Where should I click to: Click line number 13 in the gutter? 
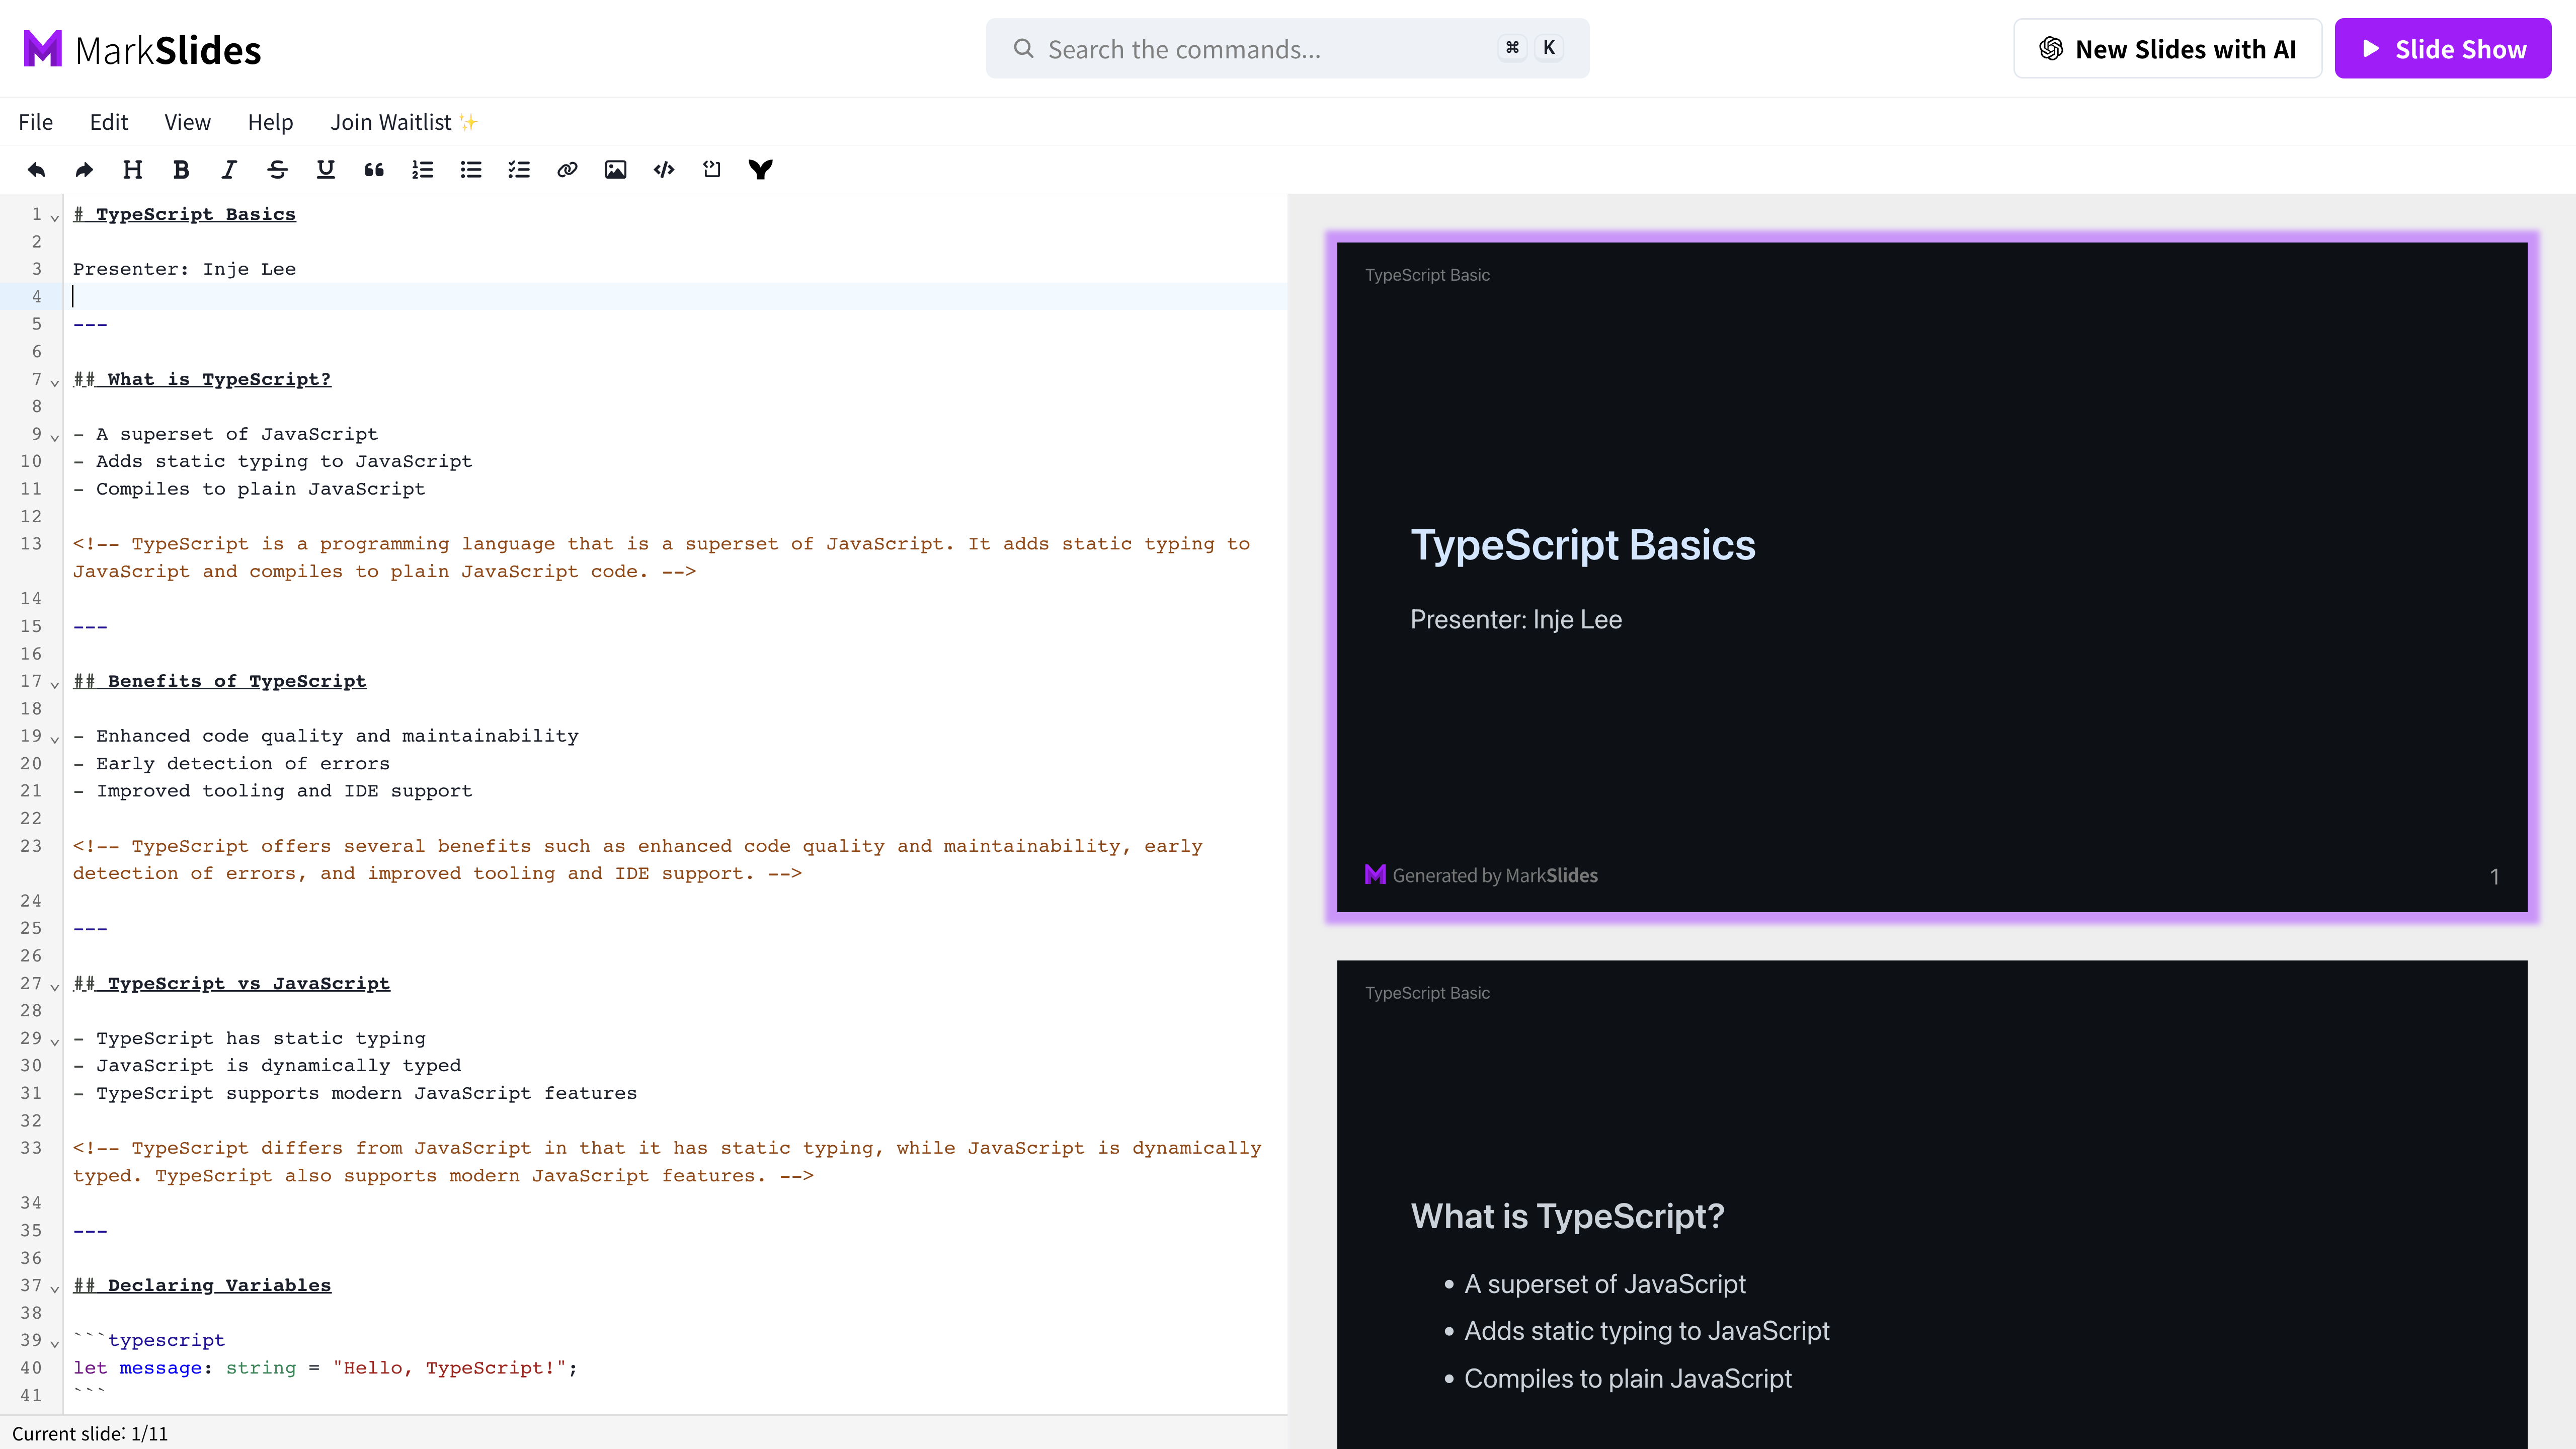coord(31,543)
